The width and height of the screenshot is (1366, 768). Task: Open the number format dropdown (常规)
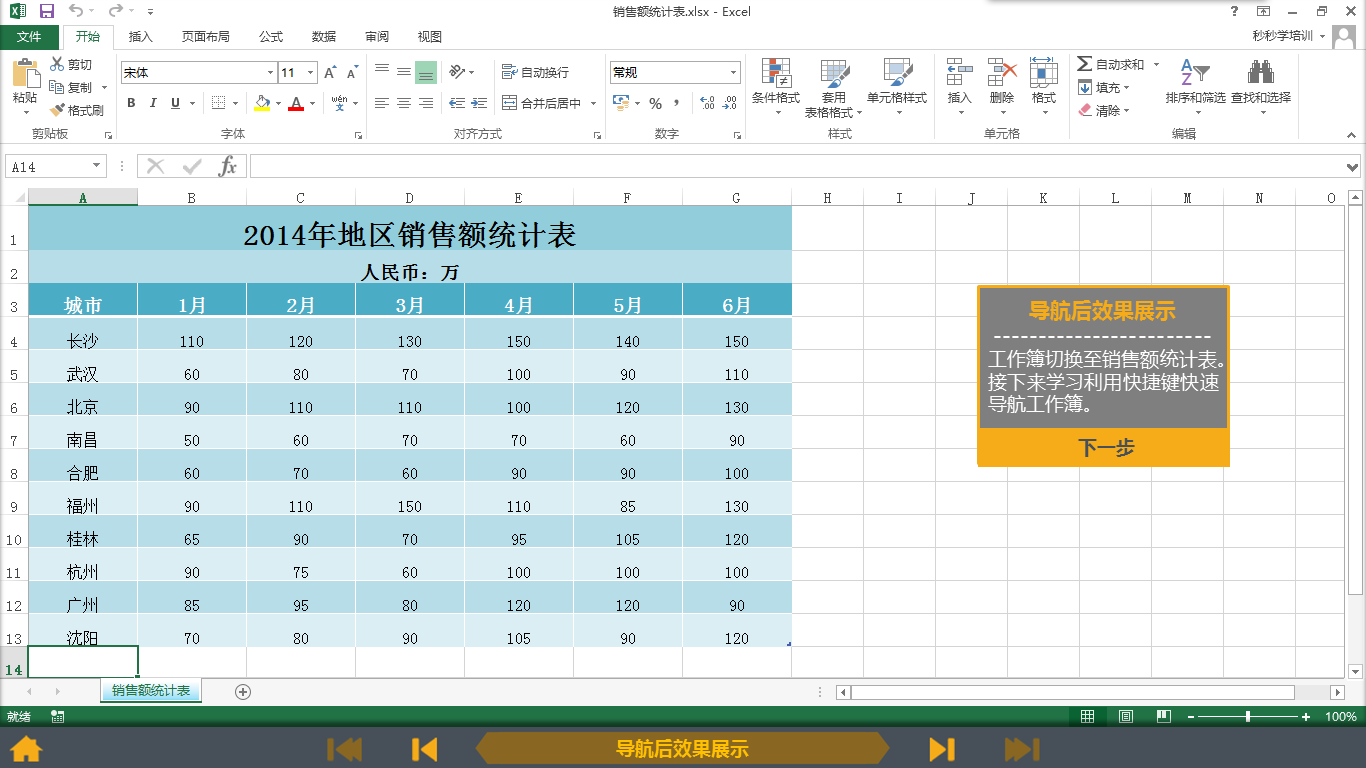pyautogui.click(x=733, y=73)
